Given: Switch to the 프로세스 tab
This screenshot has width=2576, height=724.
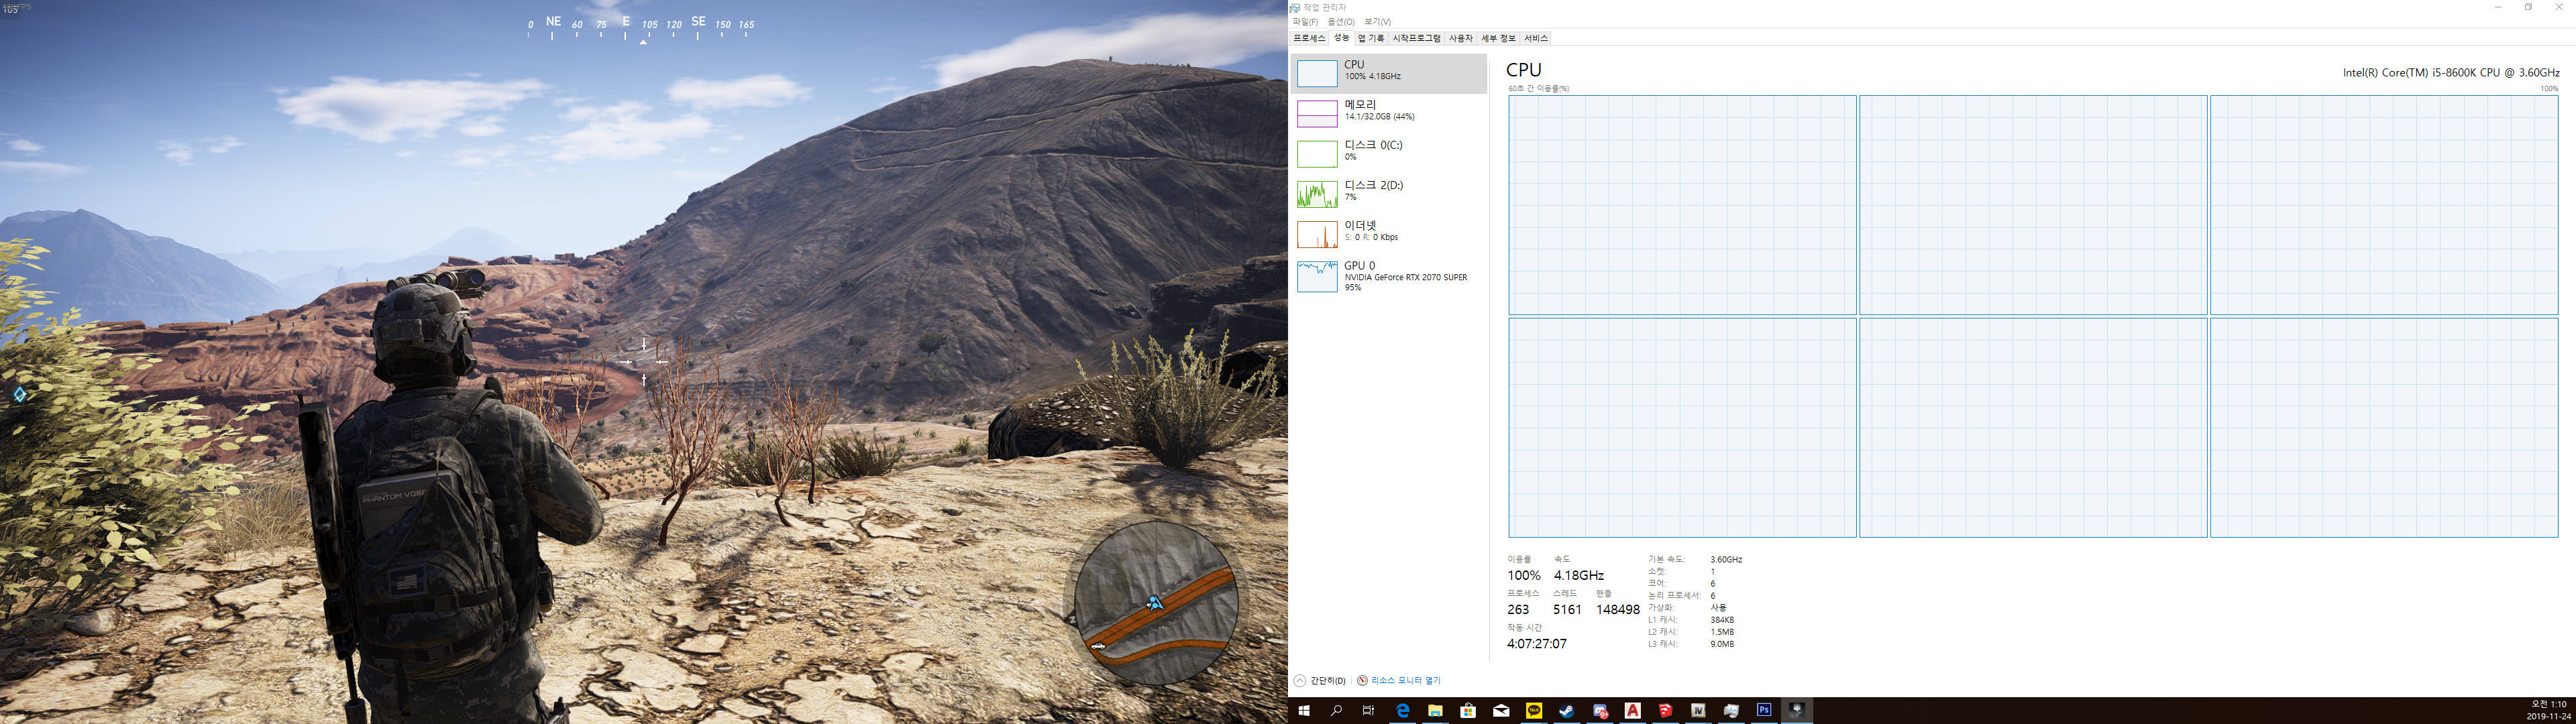Looking at the screenshot, I should (1309, 38).
